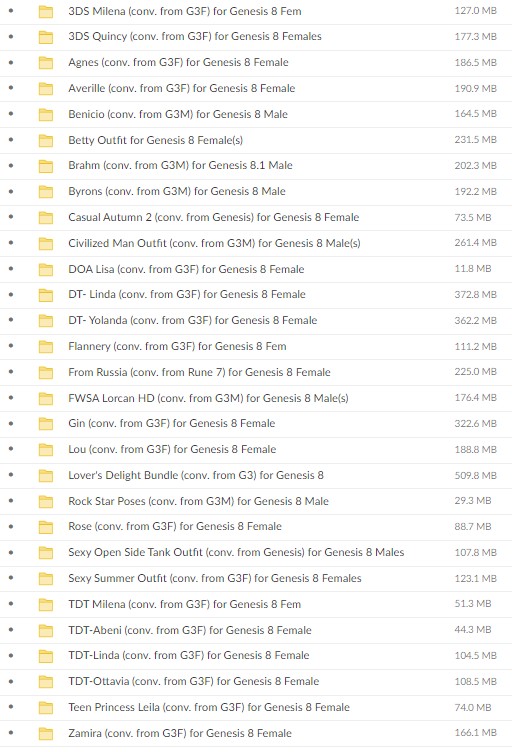Select TDT Milena folder name
Screen dimensions: 512x752
tap(185, 604)
